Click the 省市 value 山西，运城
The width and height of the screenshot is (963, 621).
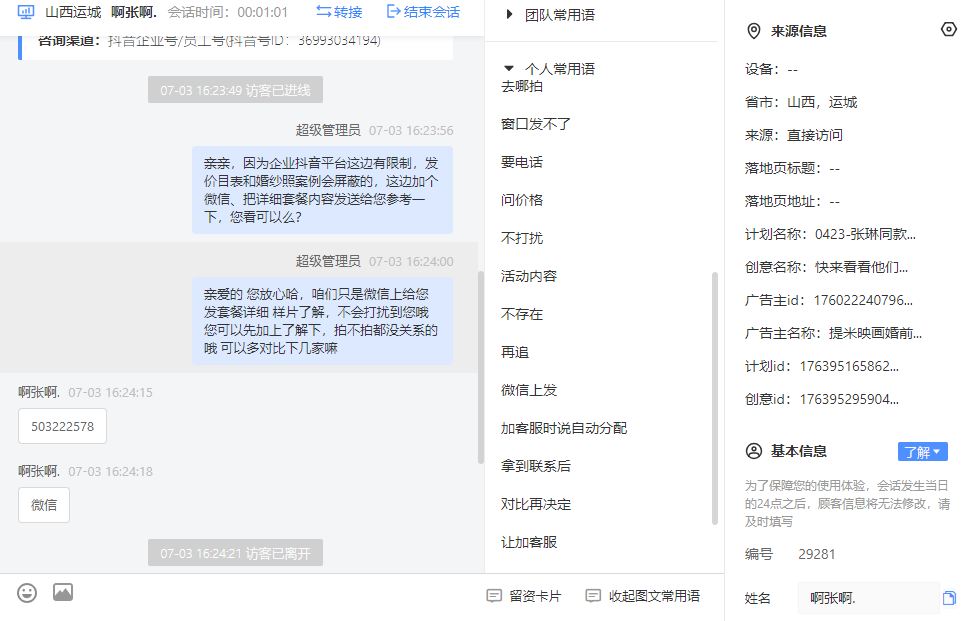point(822,103)
